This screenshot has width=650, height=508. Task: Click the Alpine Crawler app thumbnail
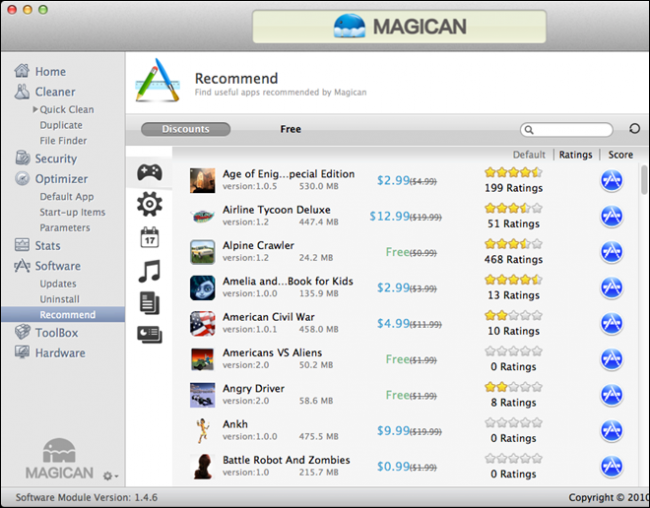pos(202,252)
